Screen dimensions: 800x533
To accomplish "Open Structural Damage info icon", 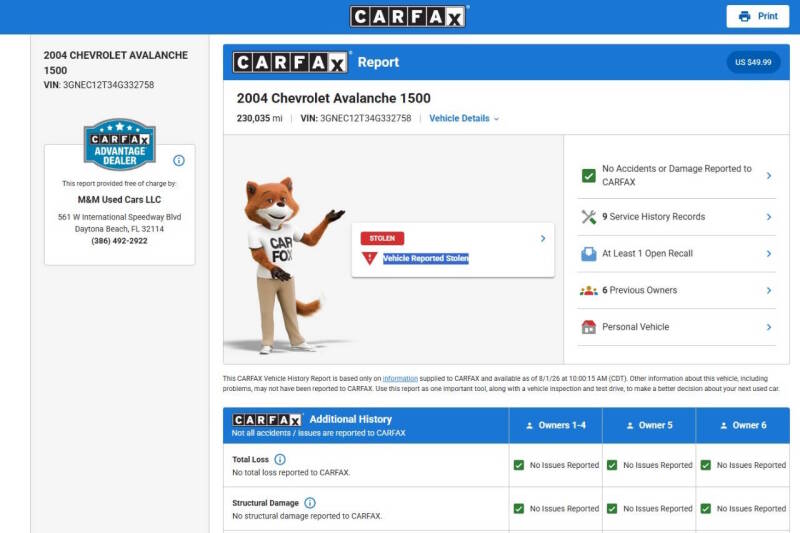I will [x=310, y=503].
